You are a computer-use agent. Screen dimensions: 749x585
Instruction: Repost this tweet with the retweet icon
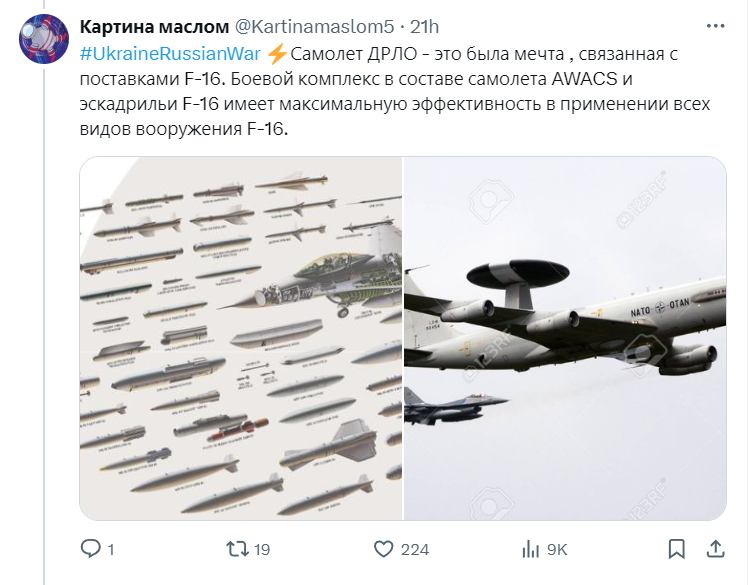click(237, 549)
